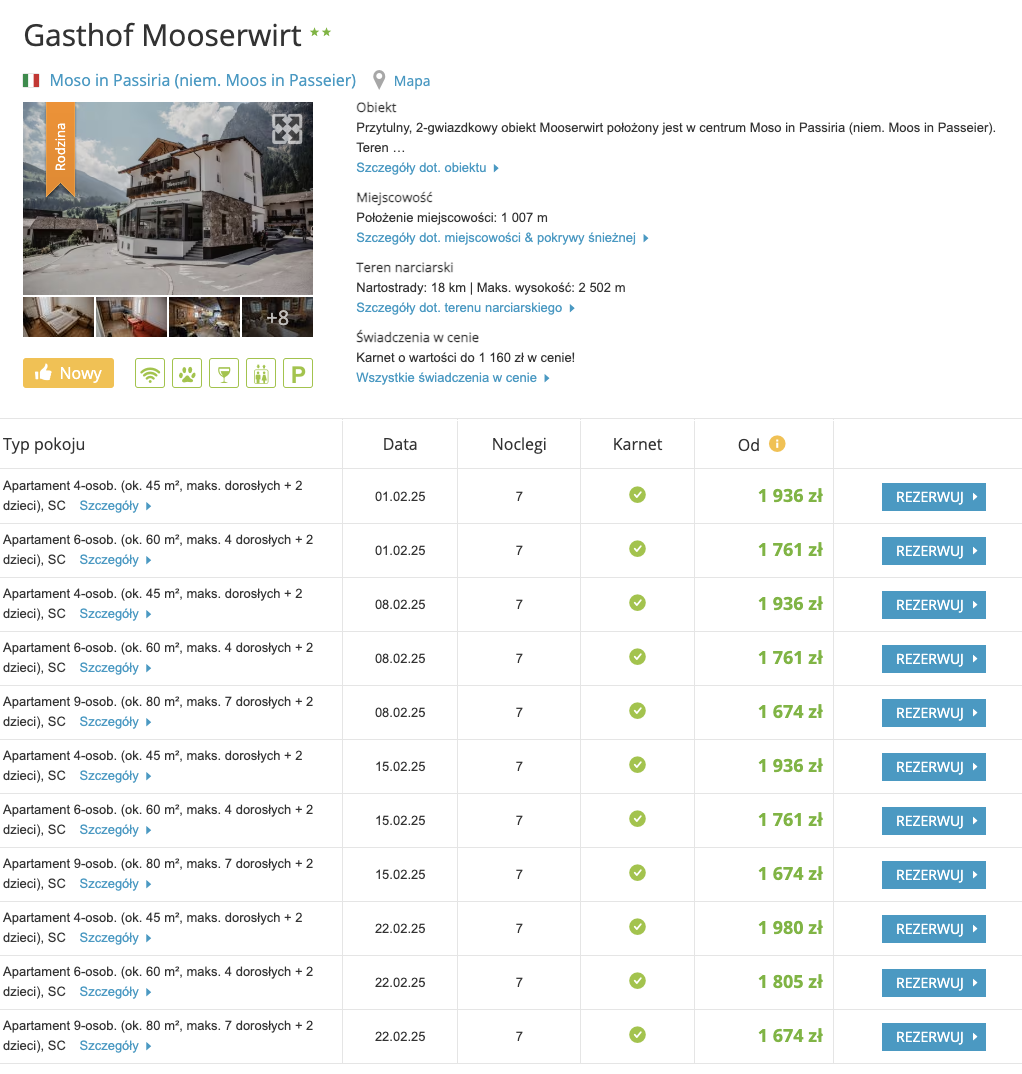The height and width of the screenshot is (1074, 1022).
Task: Click the Italian flag icon
Action: 31,81
